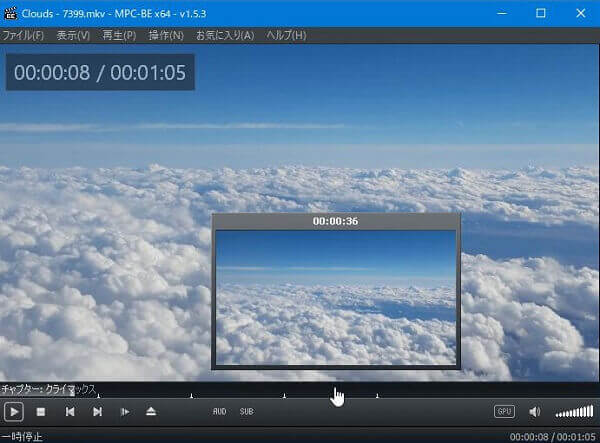Stop the video playback
The width and height of the screenshot is (600, 443).
41,411
